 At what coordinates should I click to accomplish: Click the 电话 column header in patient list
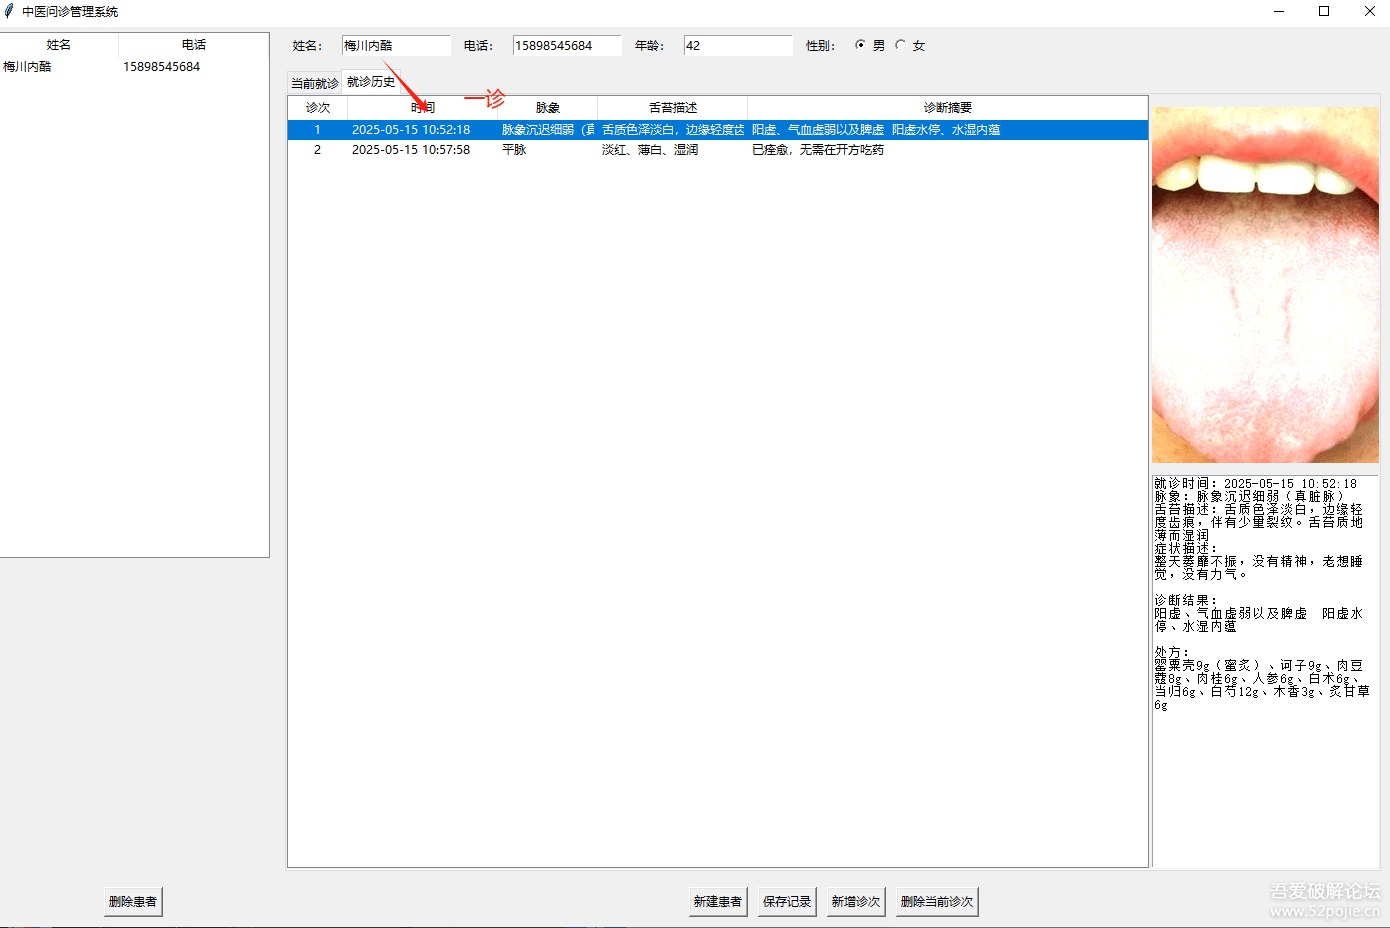tap(194, 45)
